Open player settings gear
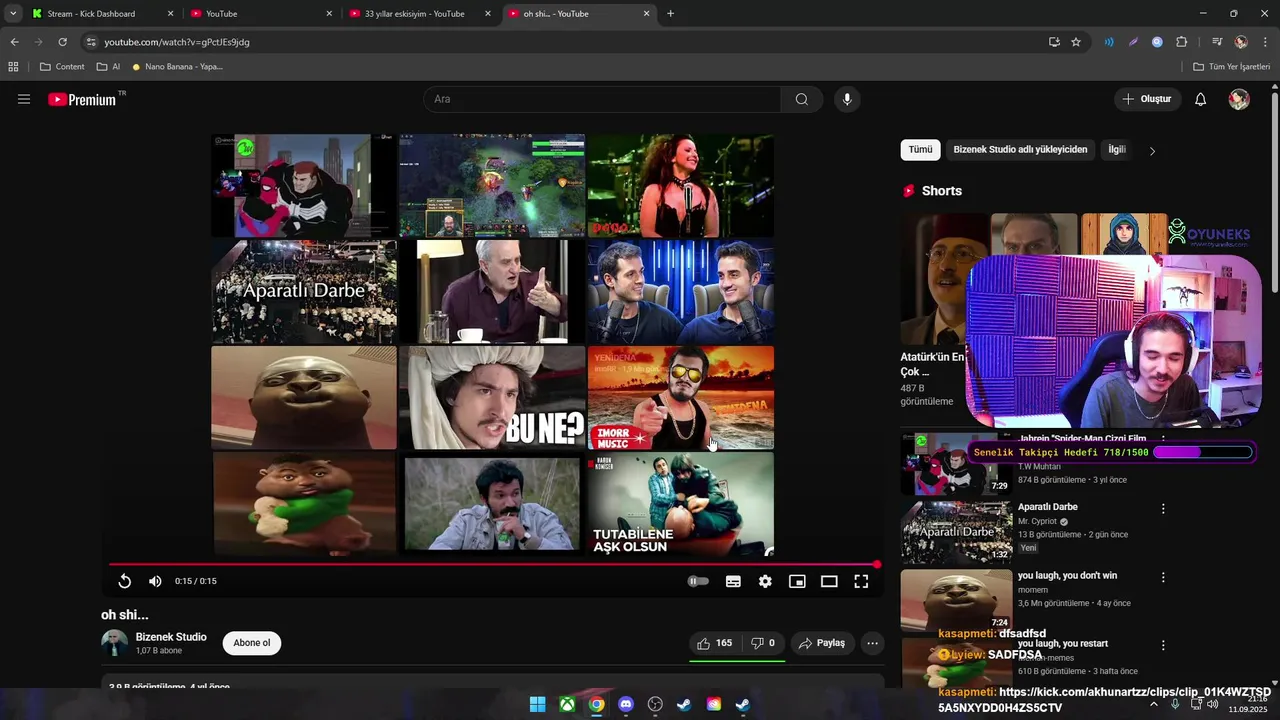This screenshot has height=720, width=1280. [x=765, y=581]
